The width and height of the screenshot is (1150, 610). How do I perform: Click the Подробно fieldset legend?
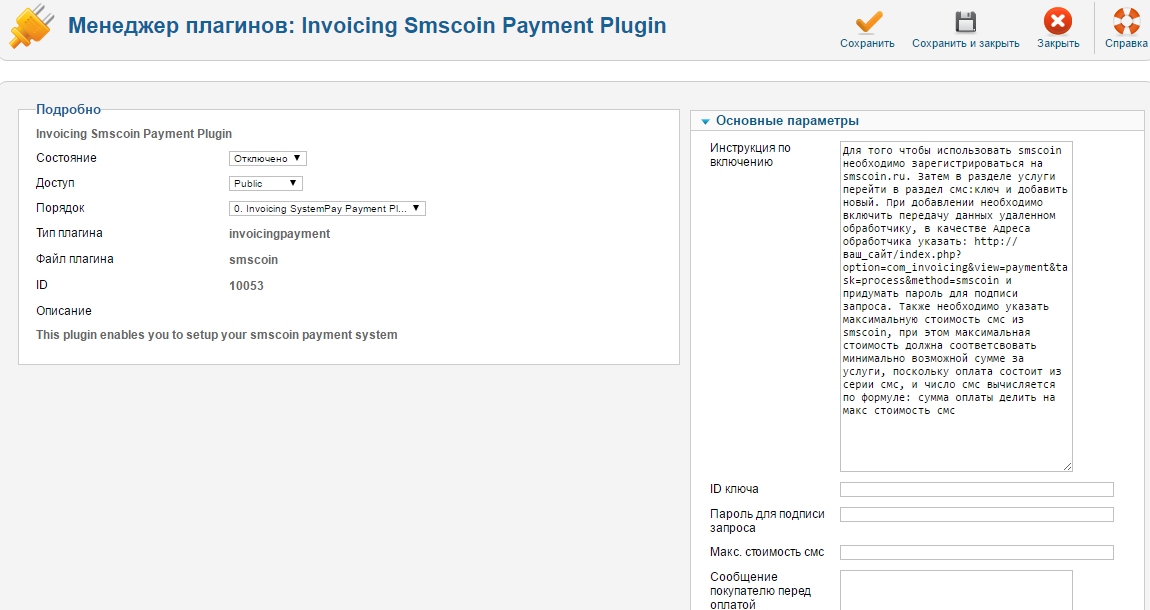point(68,109)
